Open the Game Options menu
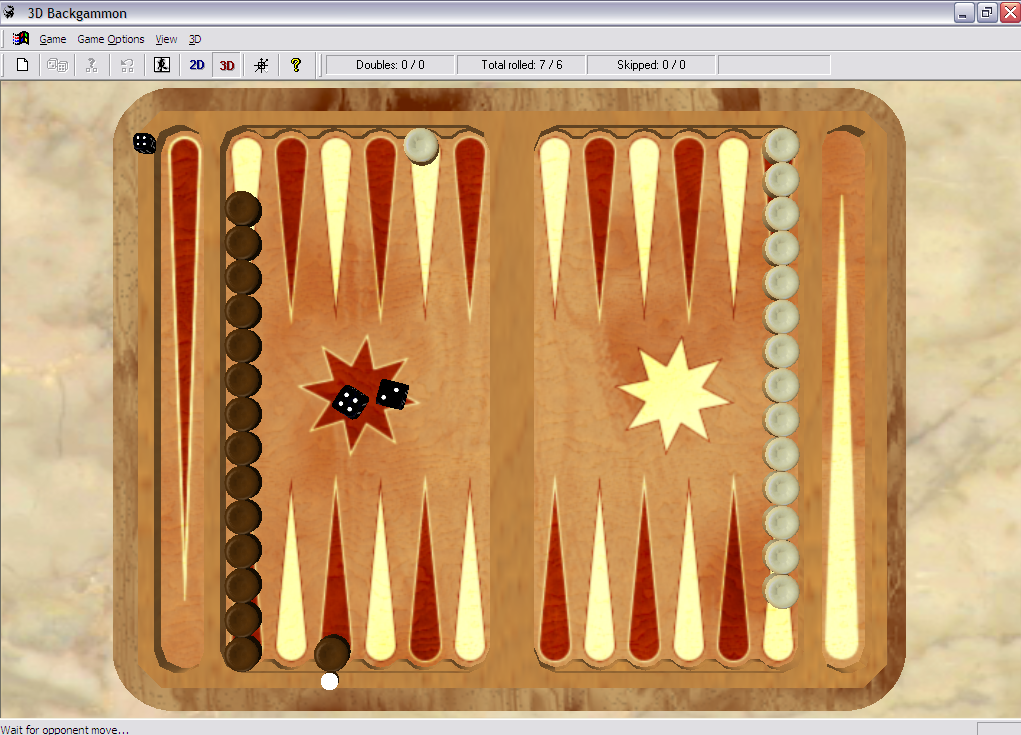The image size is (1021, 735). [x=110, y=39]
